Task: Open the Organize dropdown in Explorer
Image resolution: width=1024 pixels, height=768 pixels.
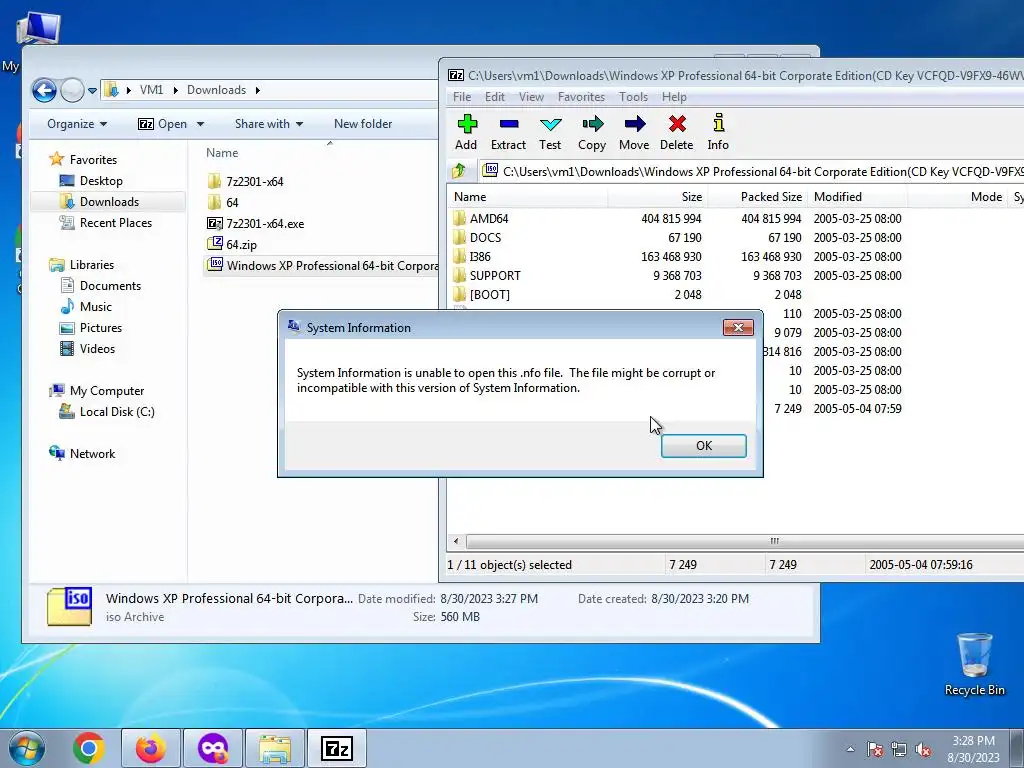Action: pos(77,123)
